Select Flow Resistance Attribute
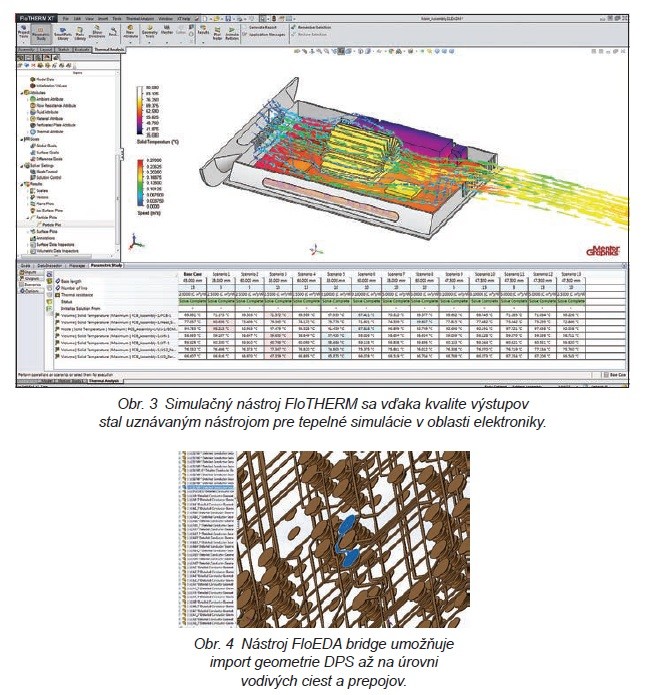 point(53,105)
